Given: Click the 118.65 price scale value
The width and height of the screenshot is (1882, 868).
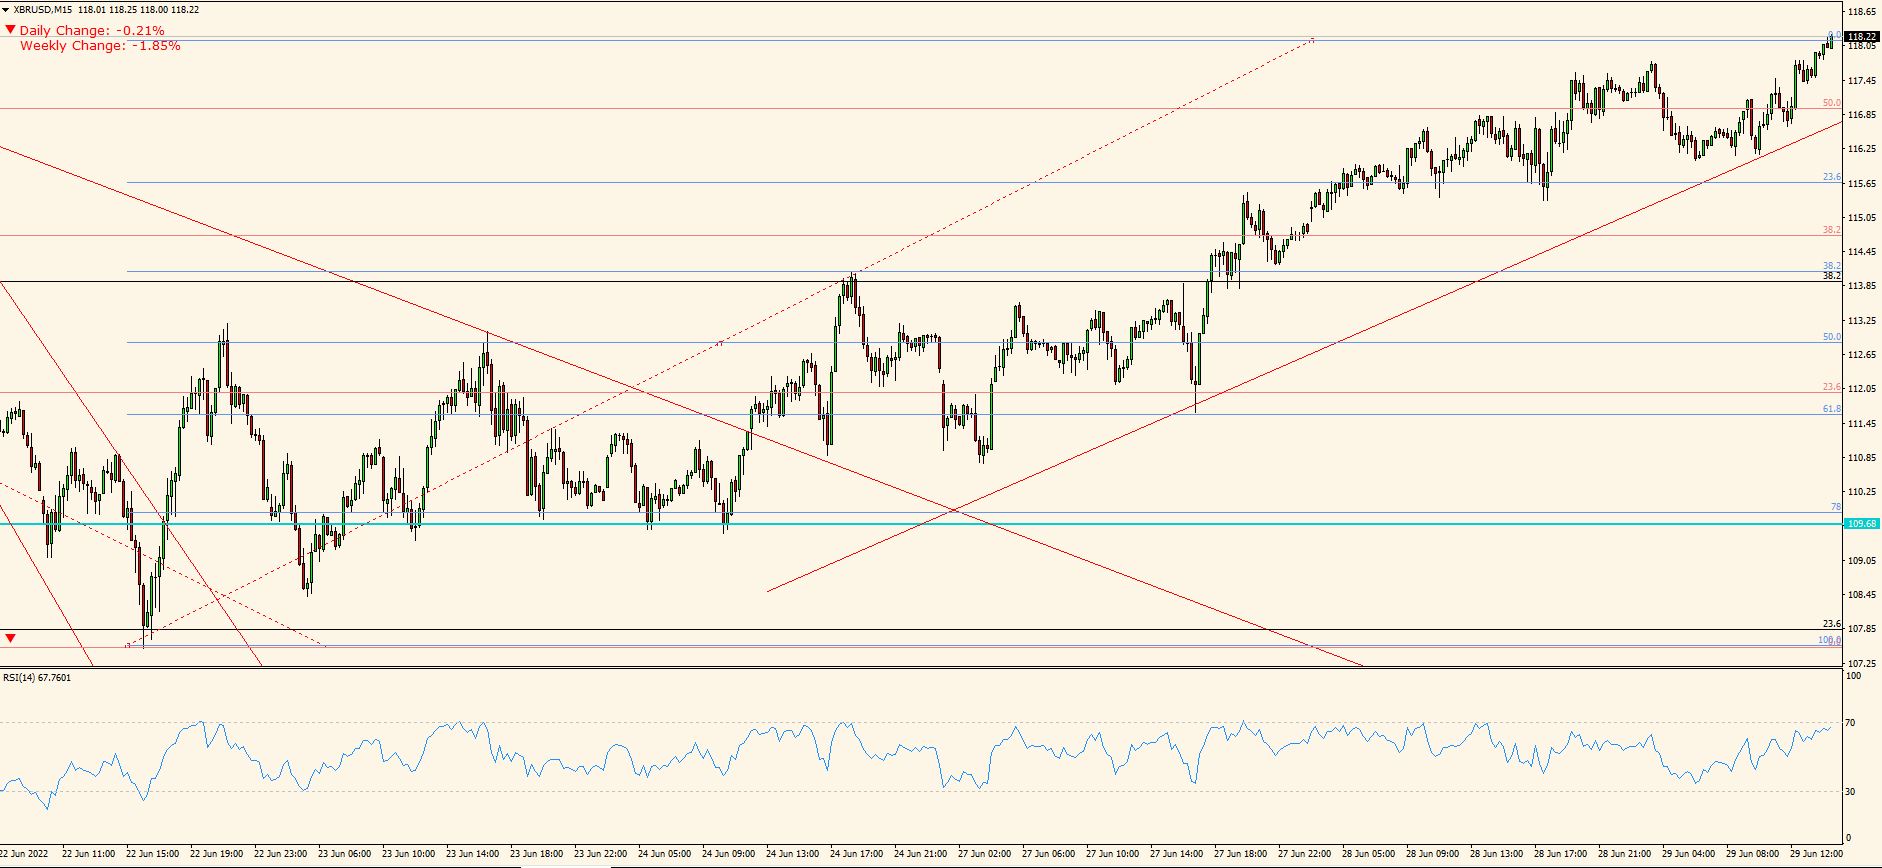Looking at the screenshot, I should point(1861,12).
